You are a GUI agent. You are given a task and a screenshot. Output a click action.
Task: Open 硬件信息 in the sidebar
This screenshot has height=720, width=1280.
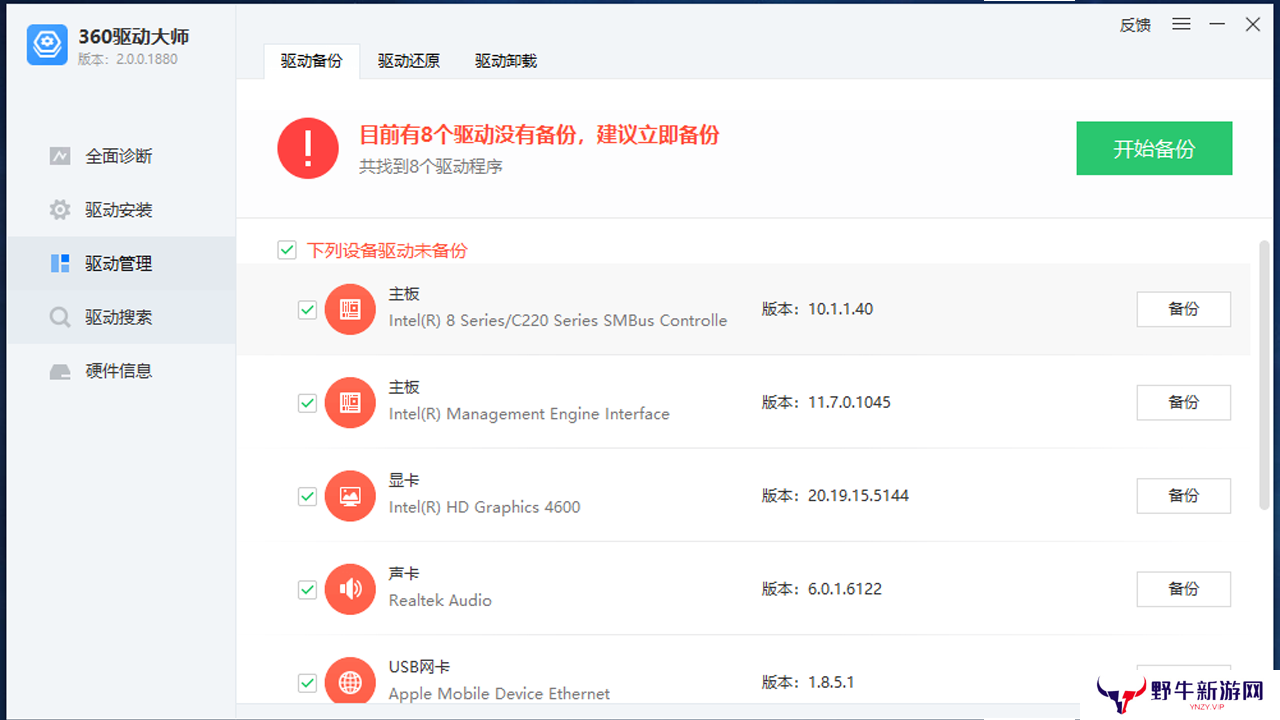(x=121, y=371)
